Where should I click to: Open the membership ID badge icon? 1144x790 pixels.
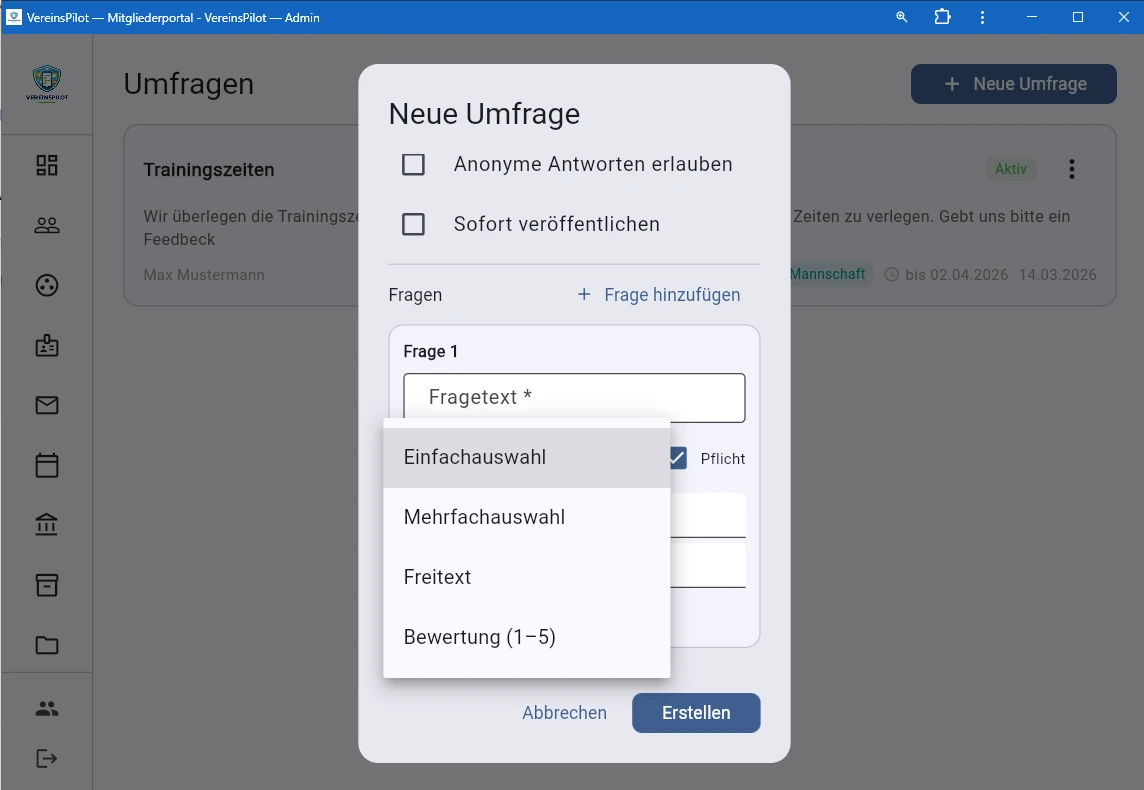pos(46,345)
